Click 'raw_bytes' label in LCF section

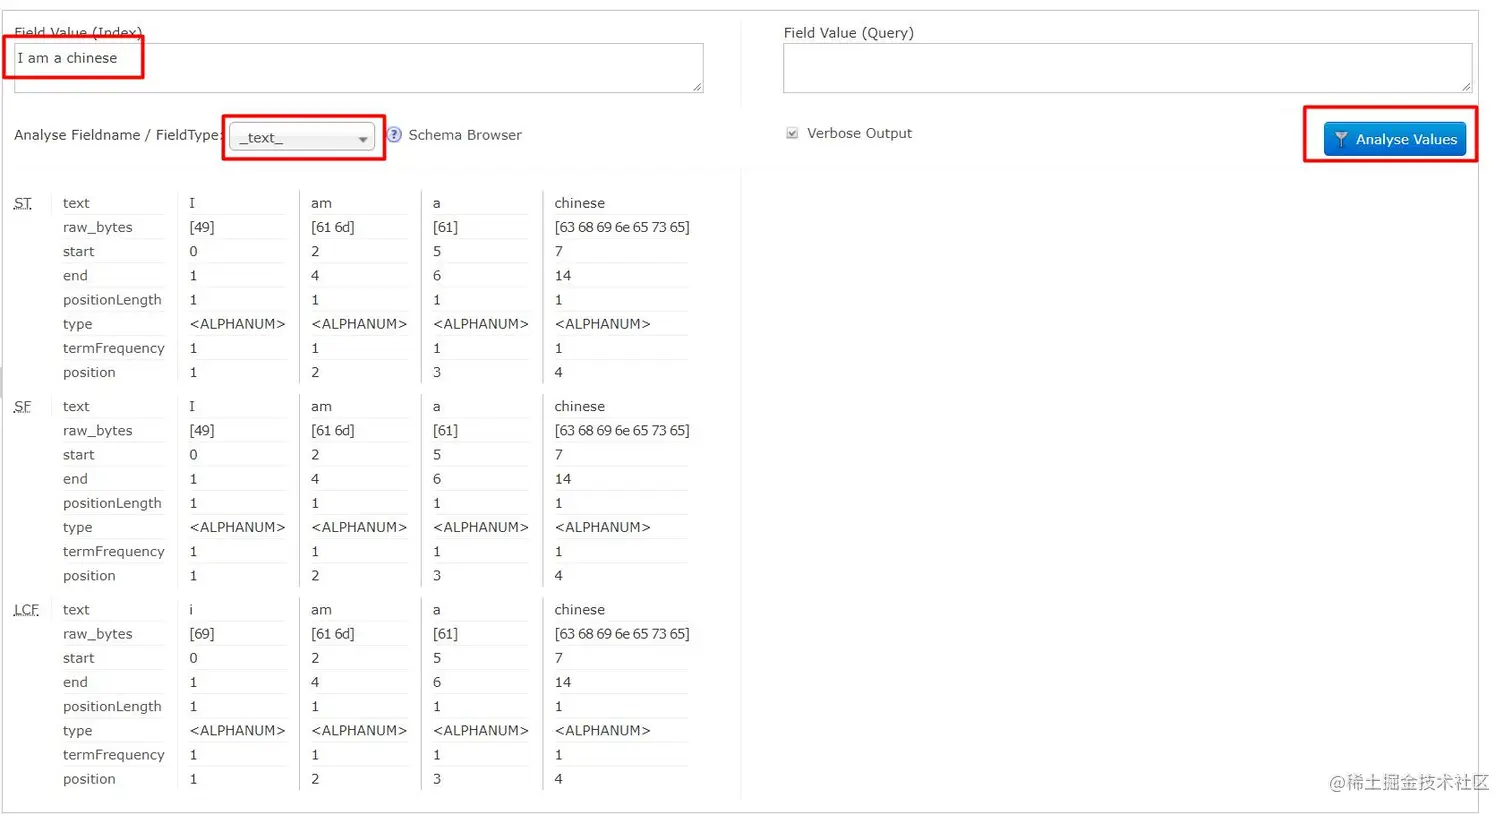coord(98,633)
